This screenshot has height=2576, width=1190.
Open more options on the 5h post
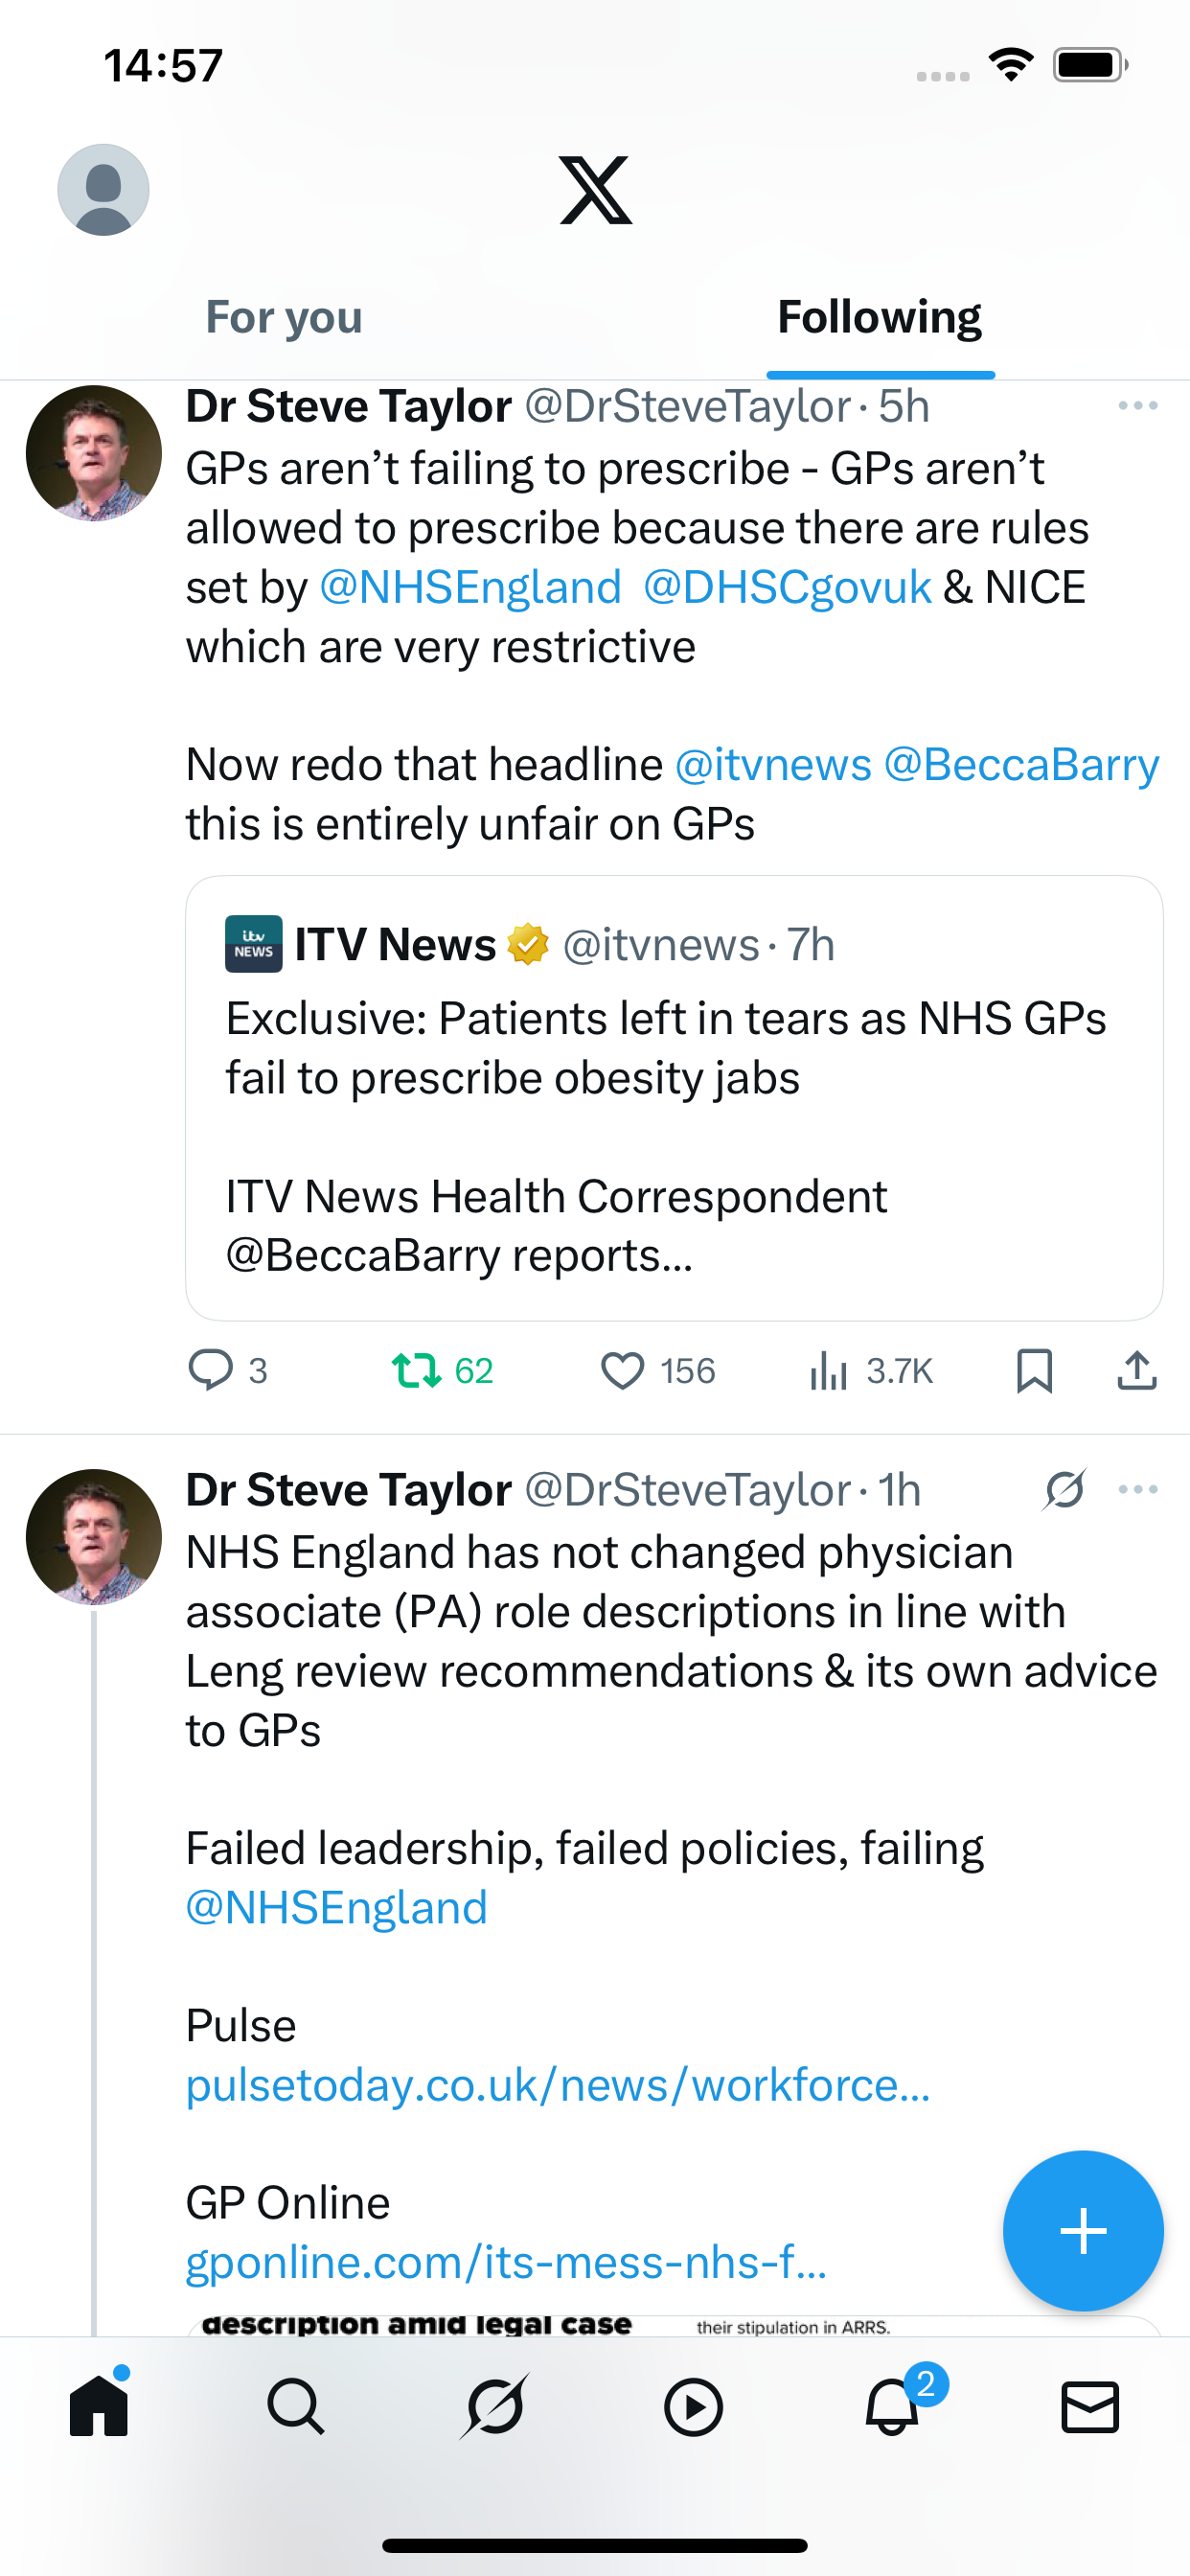click(1137, 406)
